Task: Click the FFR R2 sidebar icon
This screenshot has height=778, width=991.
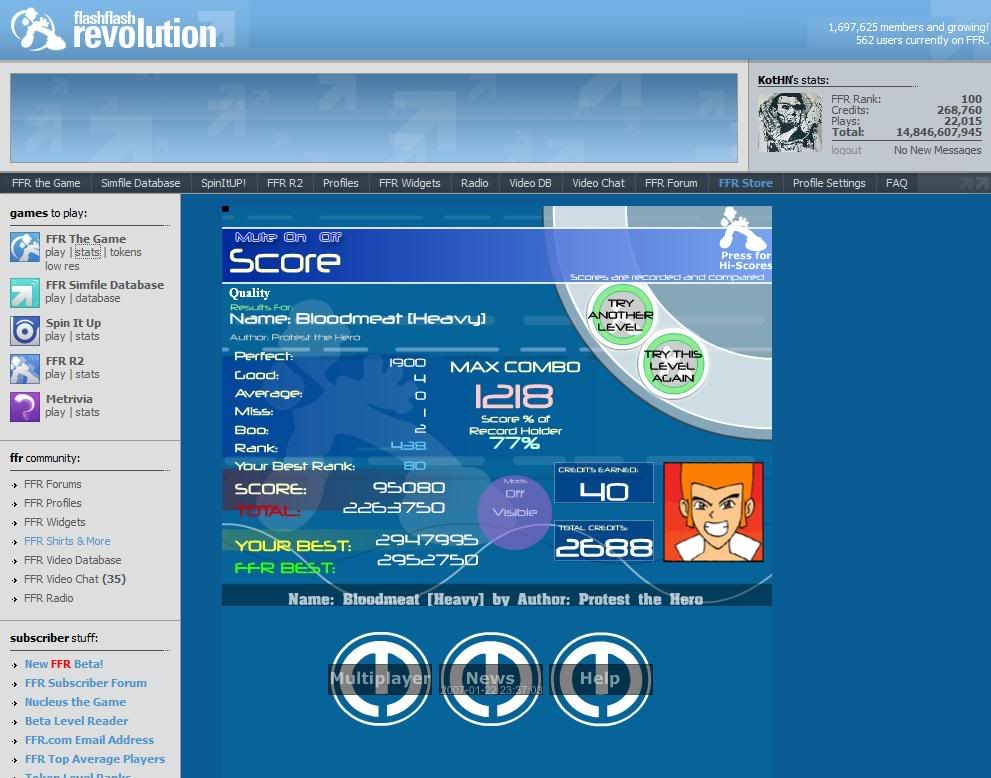Action: (25, 368)
